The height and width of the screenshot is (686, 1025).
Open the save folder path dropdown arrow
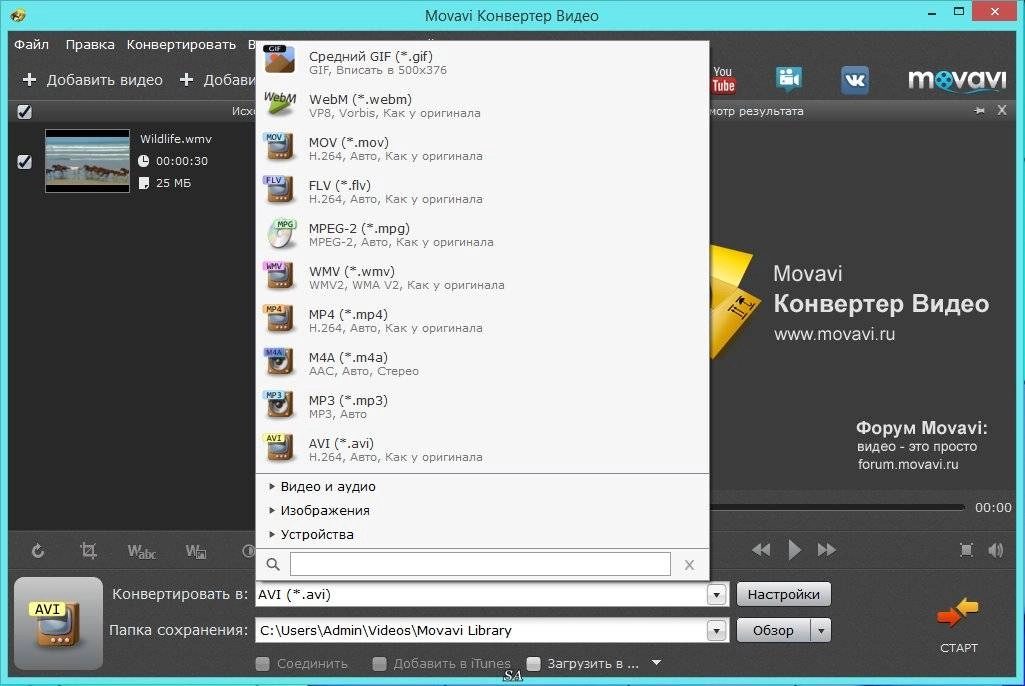[716, 631]
